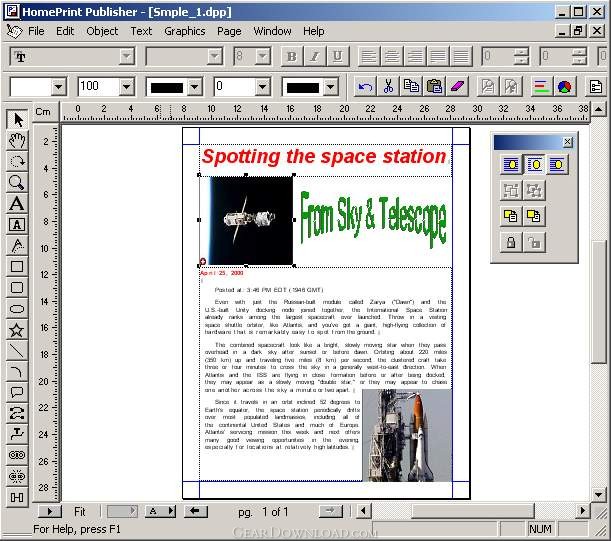Toggle Bold formatting
The image size is (611, 541).
tap(291, 57)
